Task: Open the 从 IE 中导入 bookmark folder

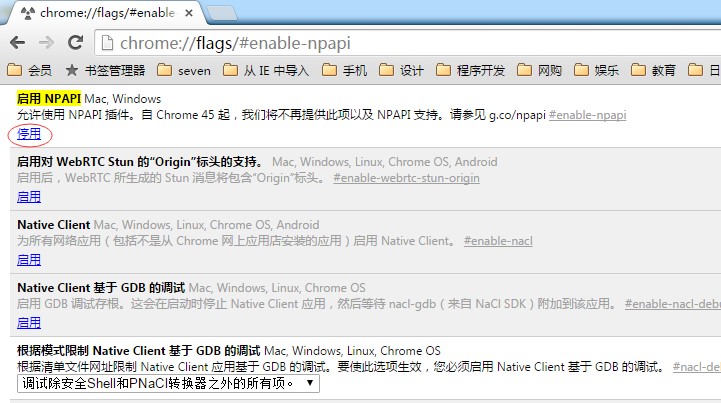Action: tap(266, 70)
